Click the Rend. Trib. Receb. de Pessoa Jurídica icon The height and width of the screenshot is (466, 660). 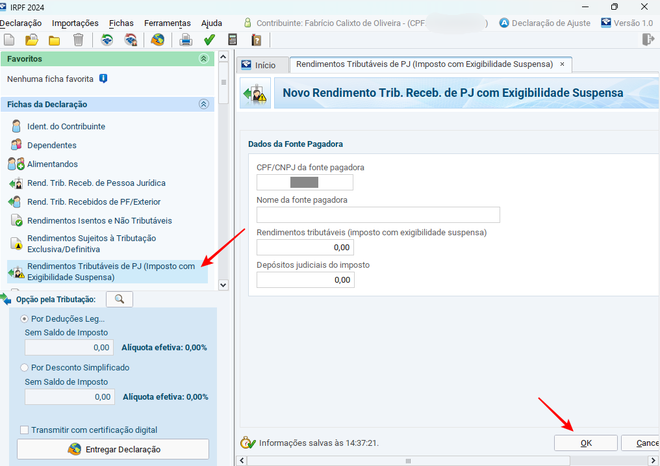click(16, 183)
